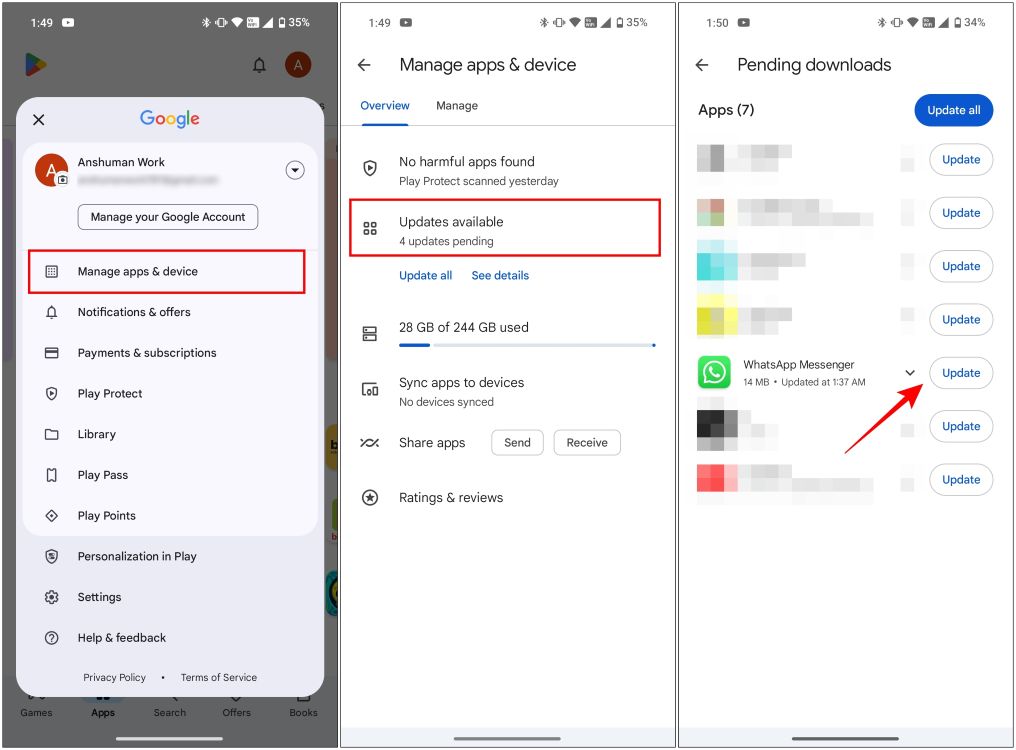This screenshot has height=750, width=1016.
Task: Expand WhatsApp Messenger details chevron
Action: point(910,373)
